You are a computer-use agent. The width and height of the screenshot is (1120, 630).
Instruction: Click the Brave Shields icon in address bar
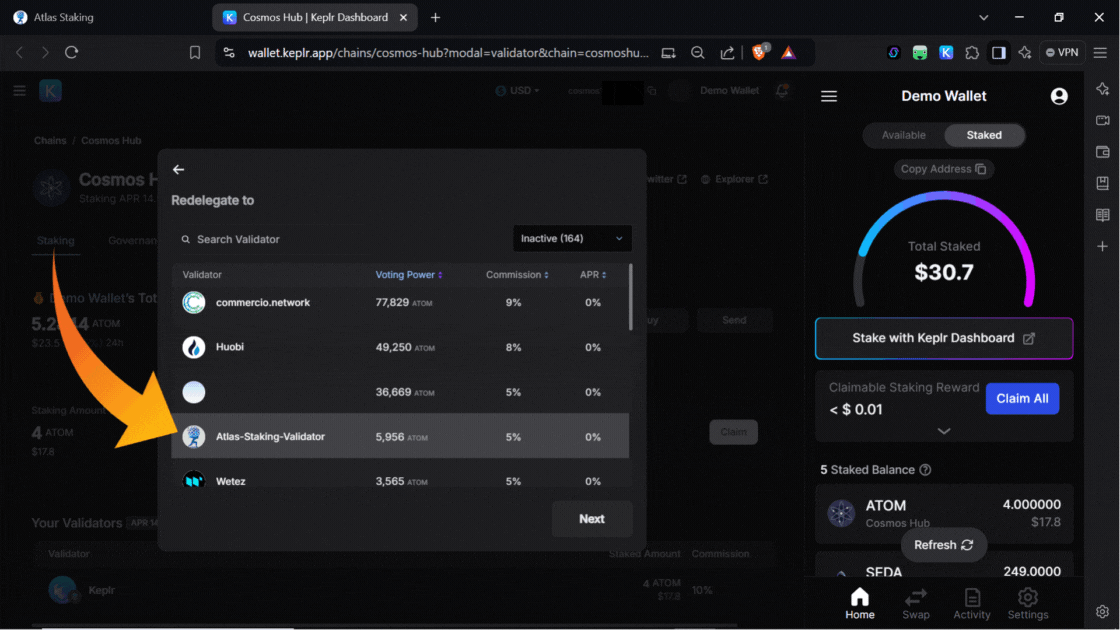pos(759,52)
